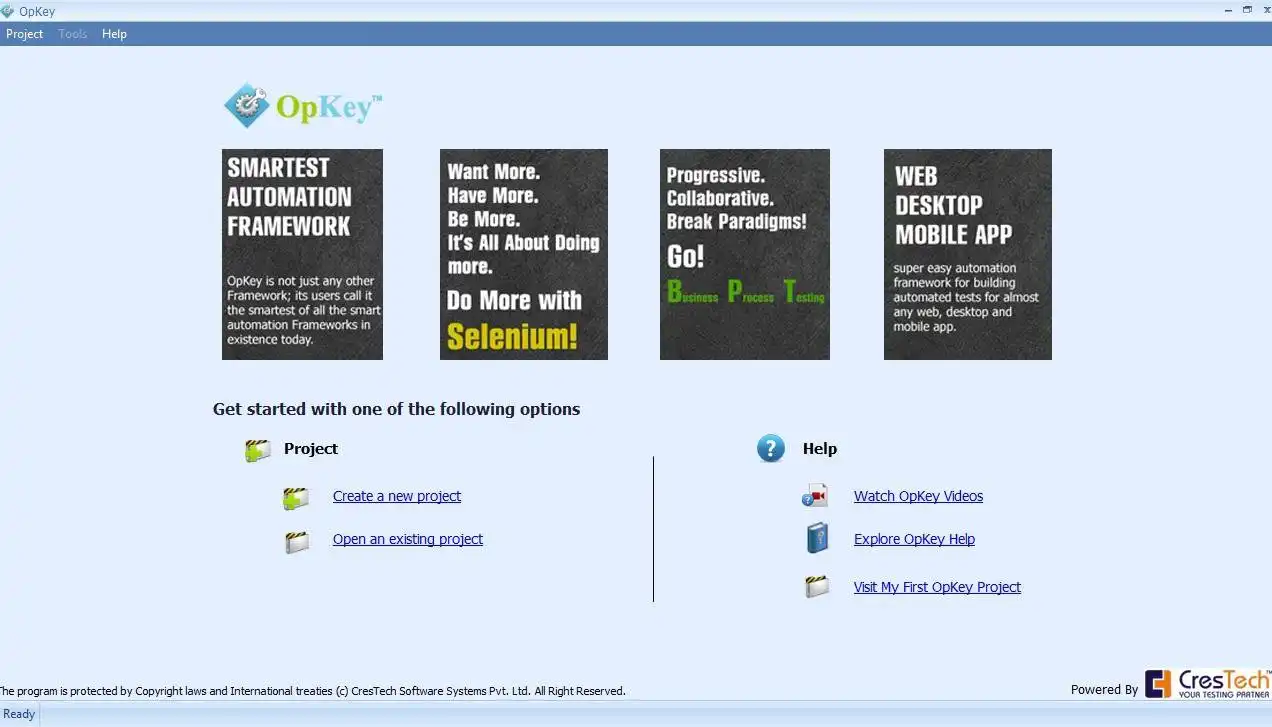Click the CresTech logo
Viewport: 1272px width, 727px height.
[x=1207, y=684]
